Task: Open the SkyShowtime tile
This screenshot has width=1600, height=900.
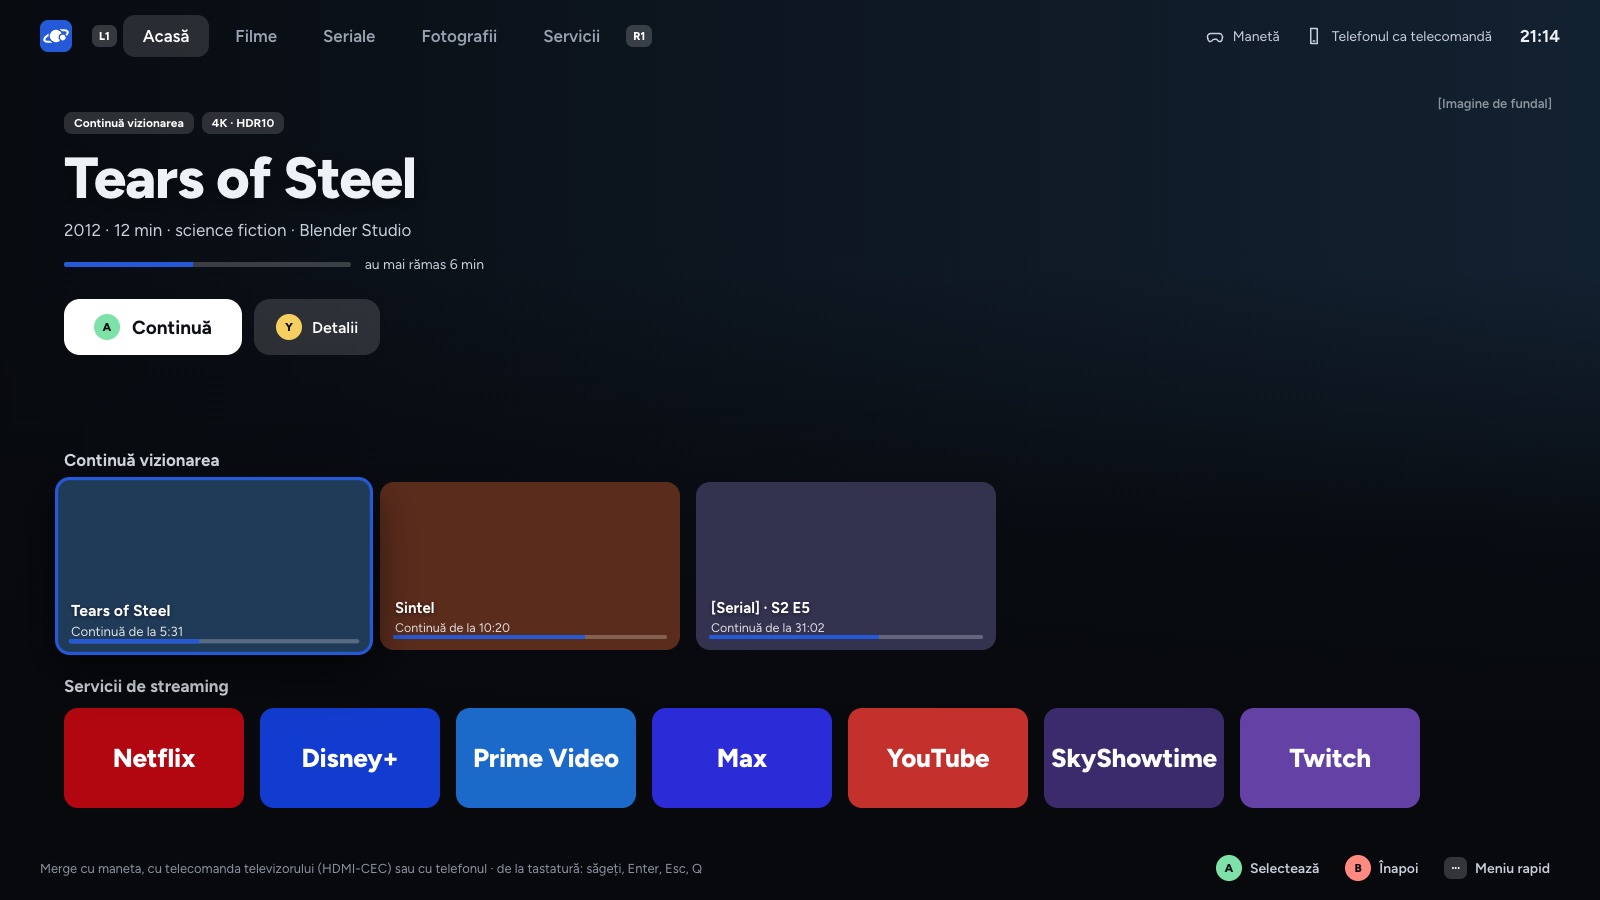Action: (1134, 758)
